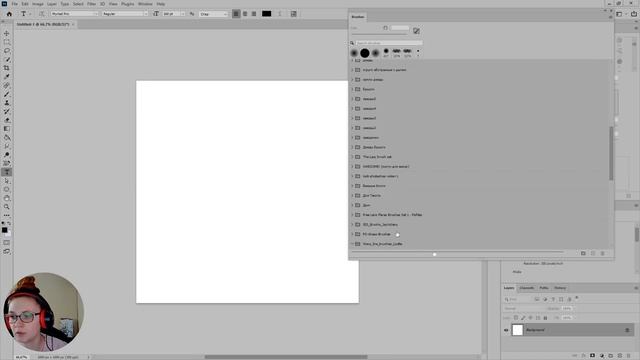Screen dimensions: 640x360
Task: Toggle live brush tip preview in Brushes panel
Action: [x=416, y=31]
